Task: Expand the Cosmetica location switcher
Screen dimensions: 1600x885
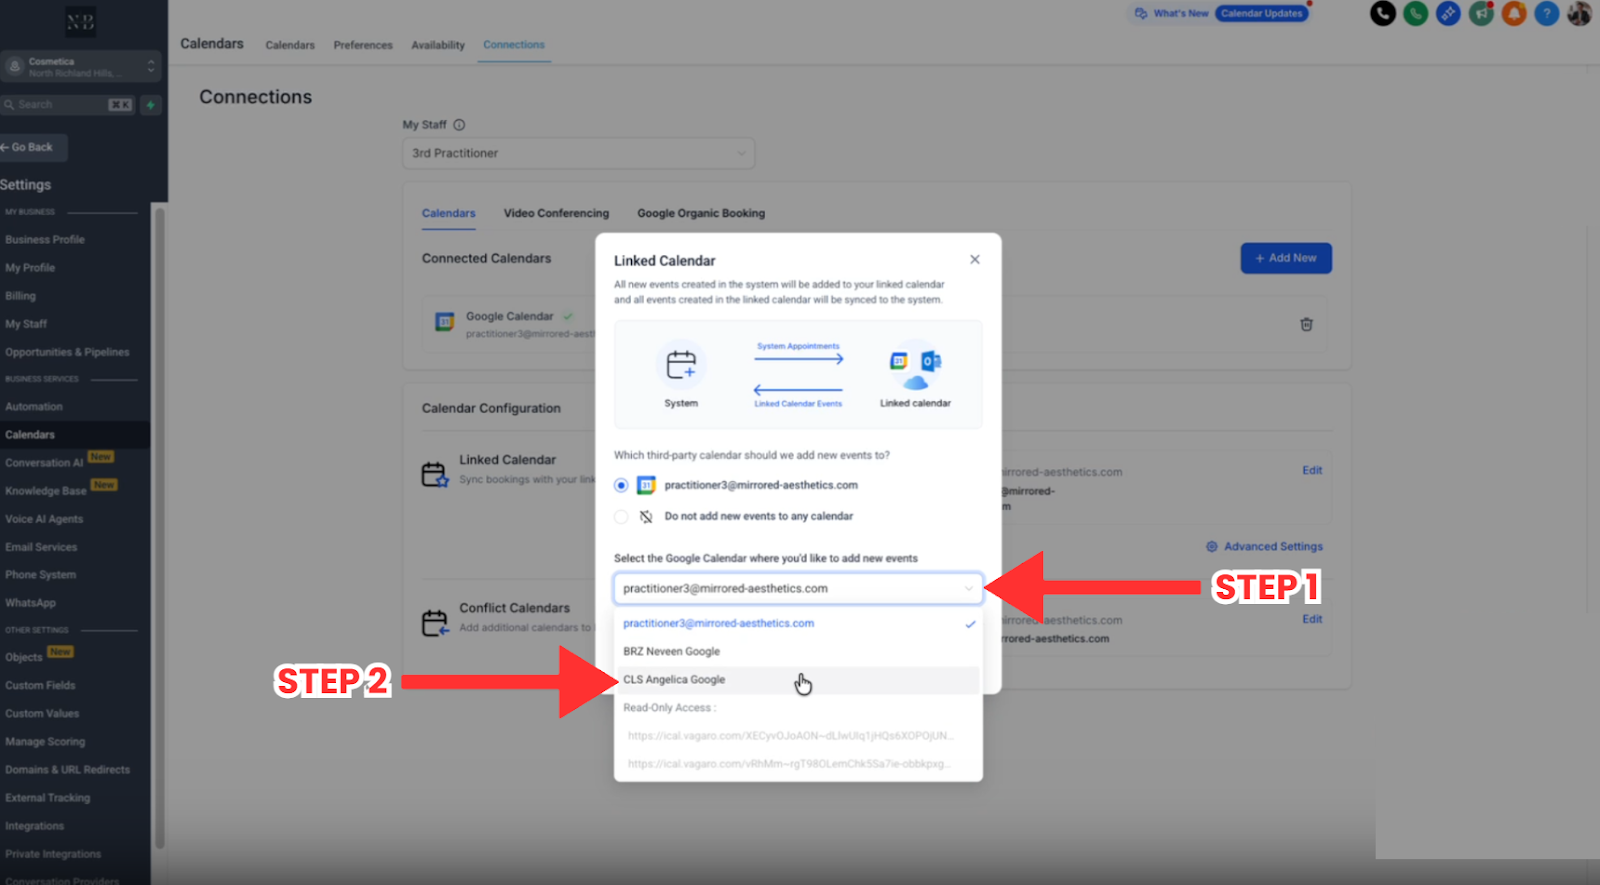Action: tap(80, 66)
